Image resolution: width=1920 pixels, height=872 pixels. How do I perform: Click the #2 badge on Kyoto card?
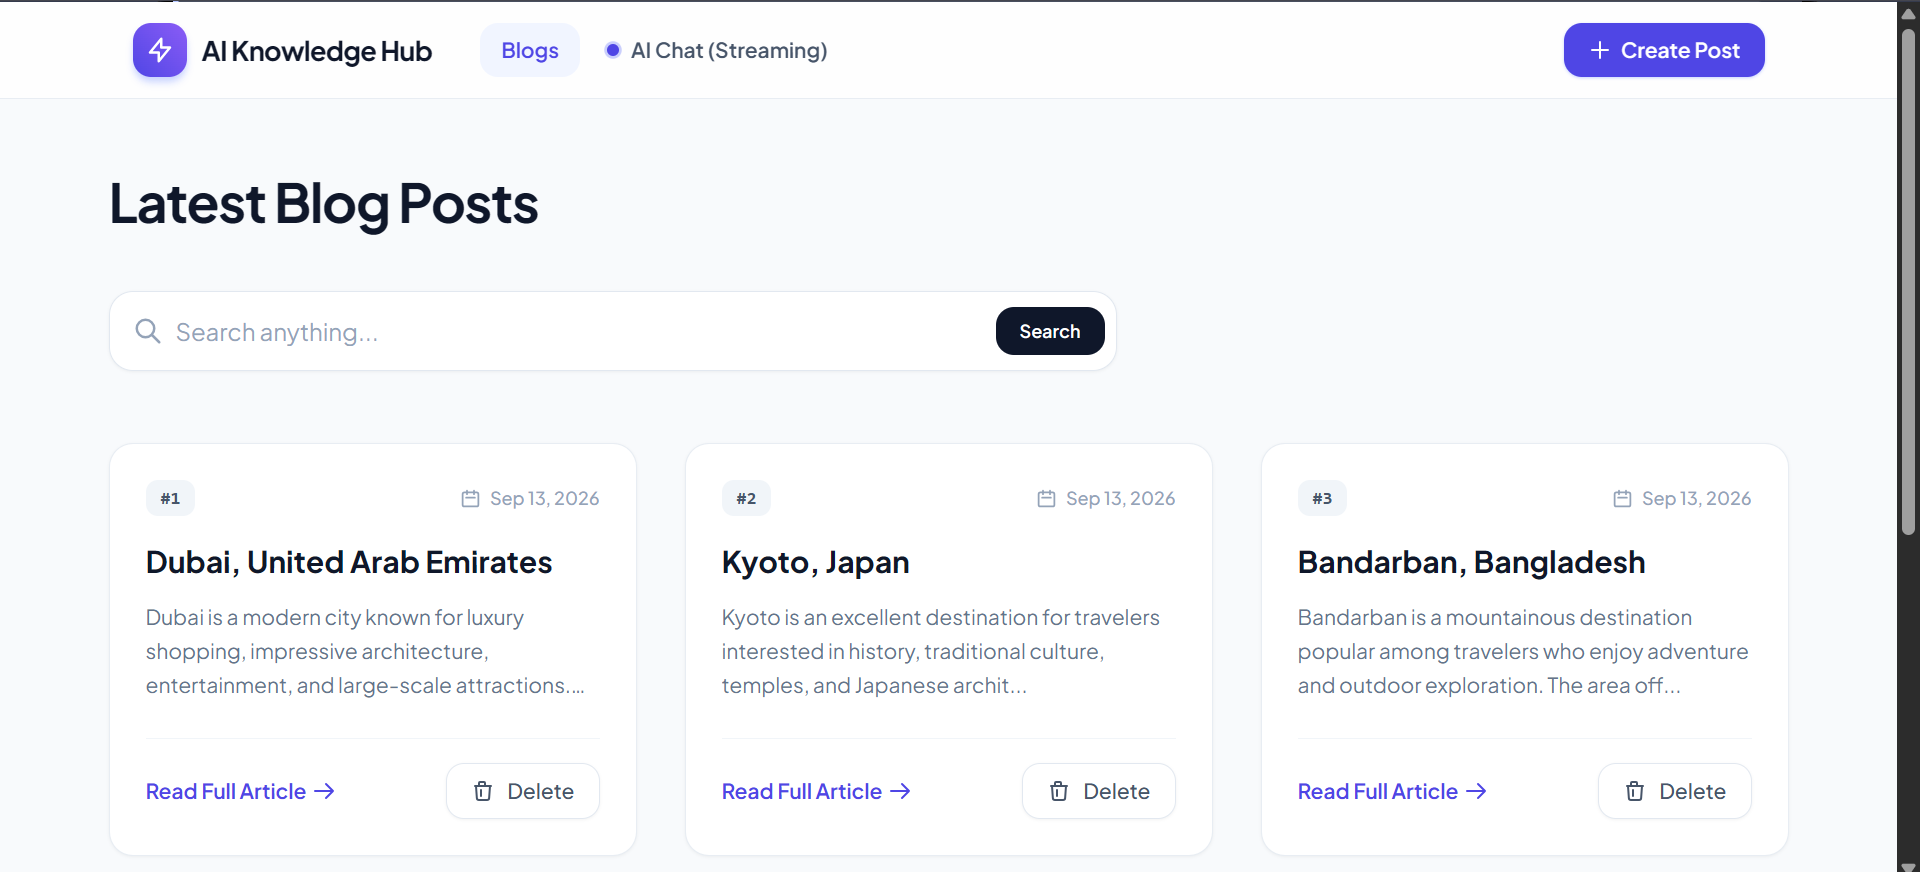[746, 498]
